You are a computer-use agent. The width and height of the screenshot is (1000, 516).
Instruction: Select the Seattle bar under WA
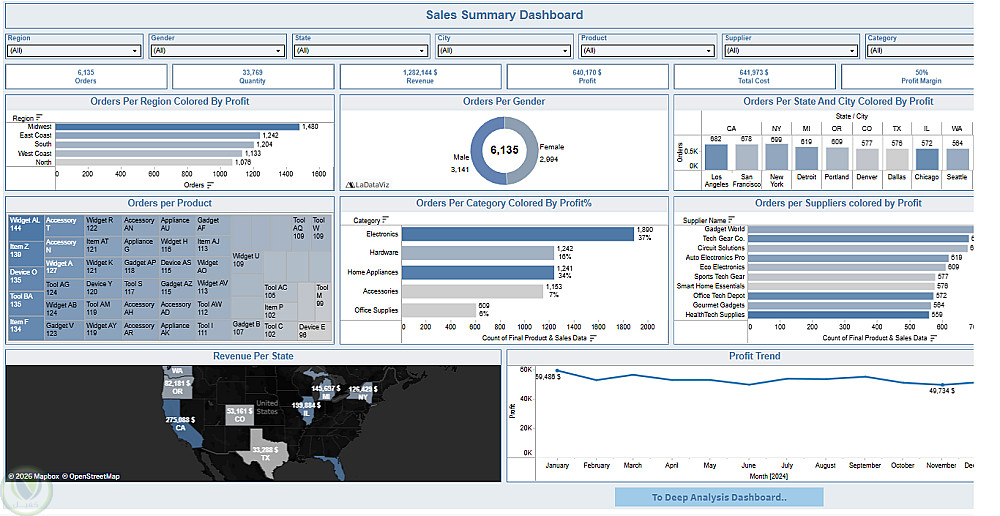[x=957, y=159]
